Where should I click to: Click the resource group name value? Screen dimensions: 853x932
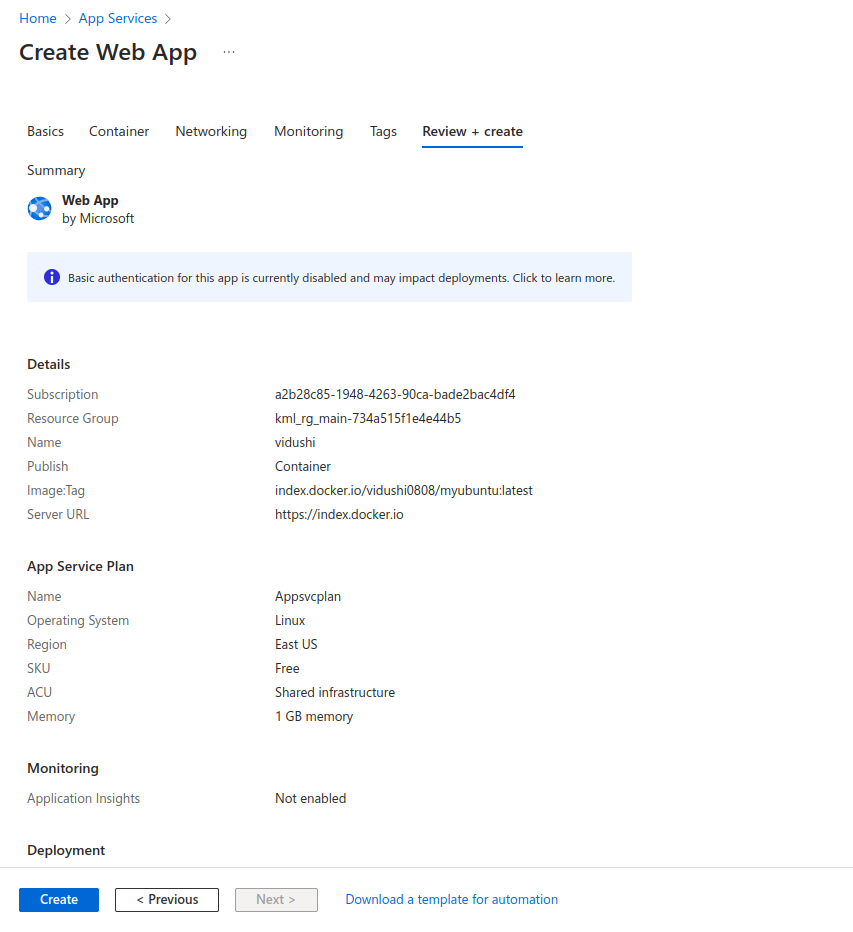click(x=367, y=418)
